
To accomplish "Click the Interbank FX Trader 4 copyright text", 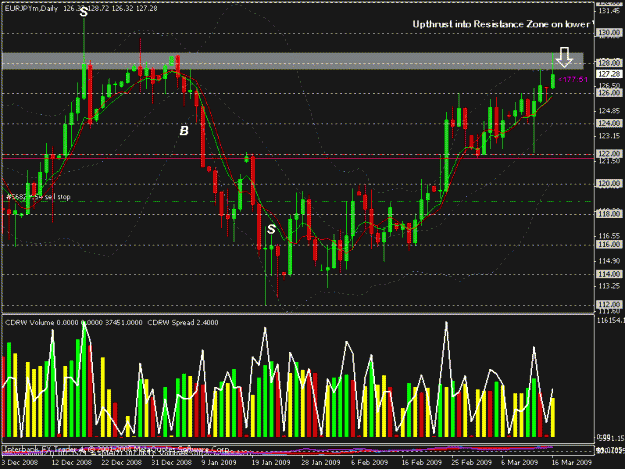I will point(116,449).
